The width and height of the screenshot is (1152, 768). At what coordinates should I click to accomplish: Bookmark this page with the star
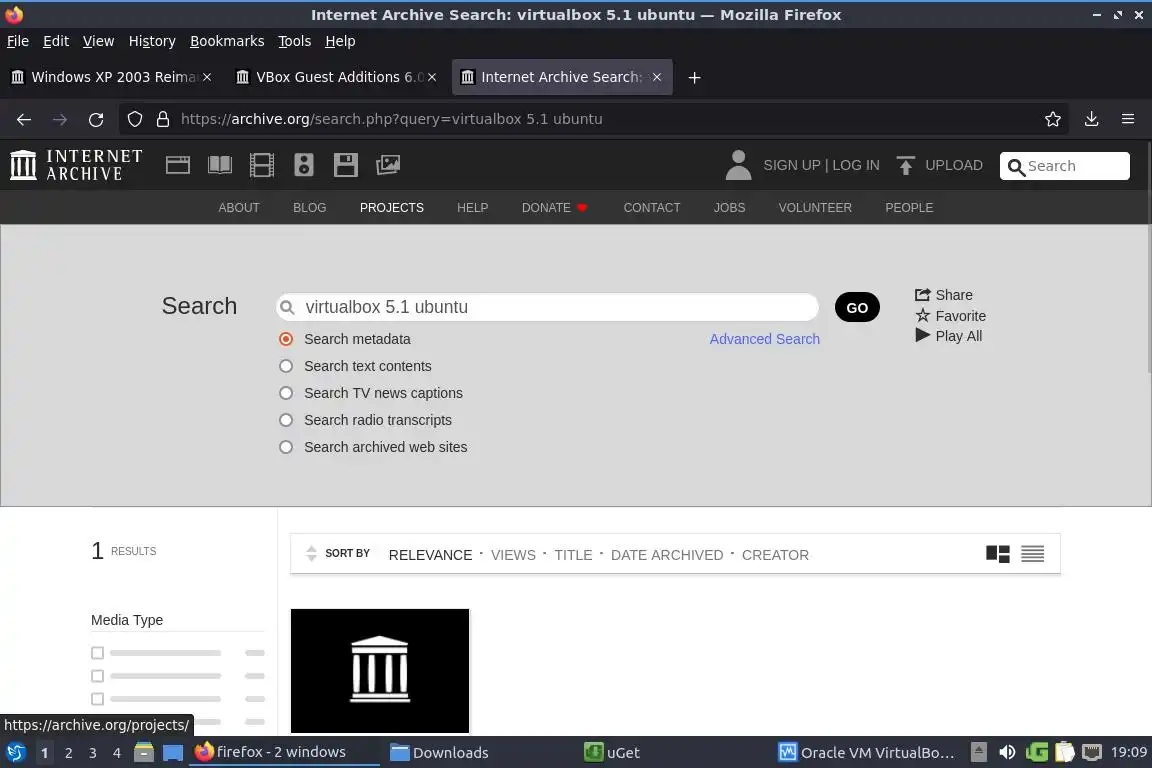click(x=1053, y=119)
